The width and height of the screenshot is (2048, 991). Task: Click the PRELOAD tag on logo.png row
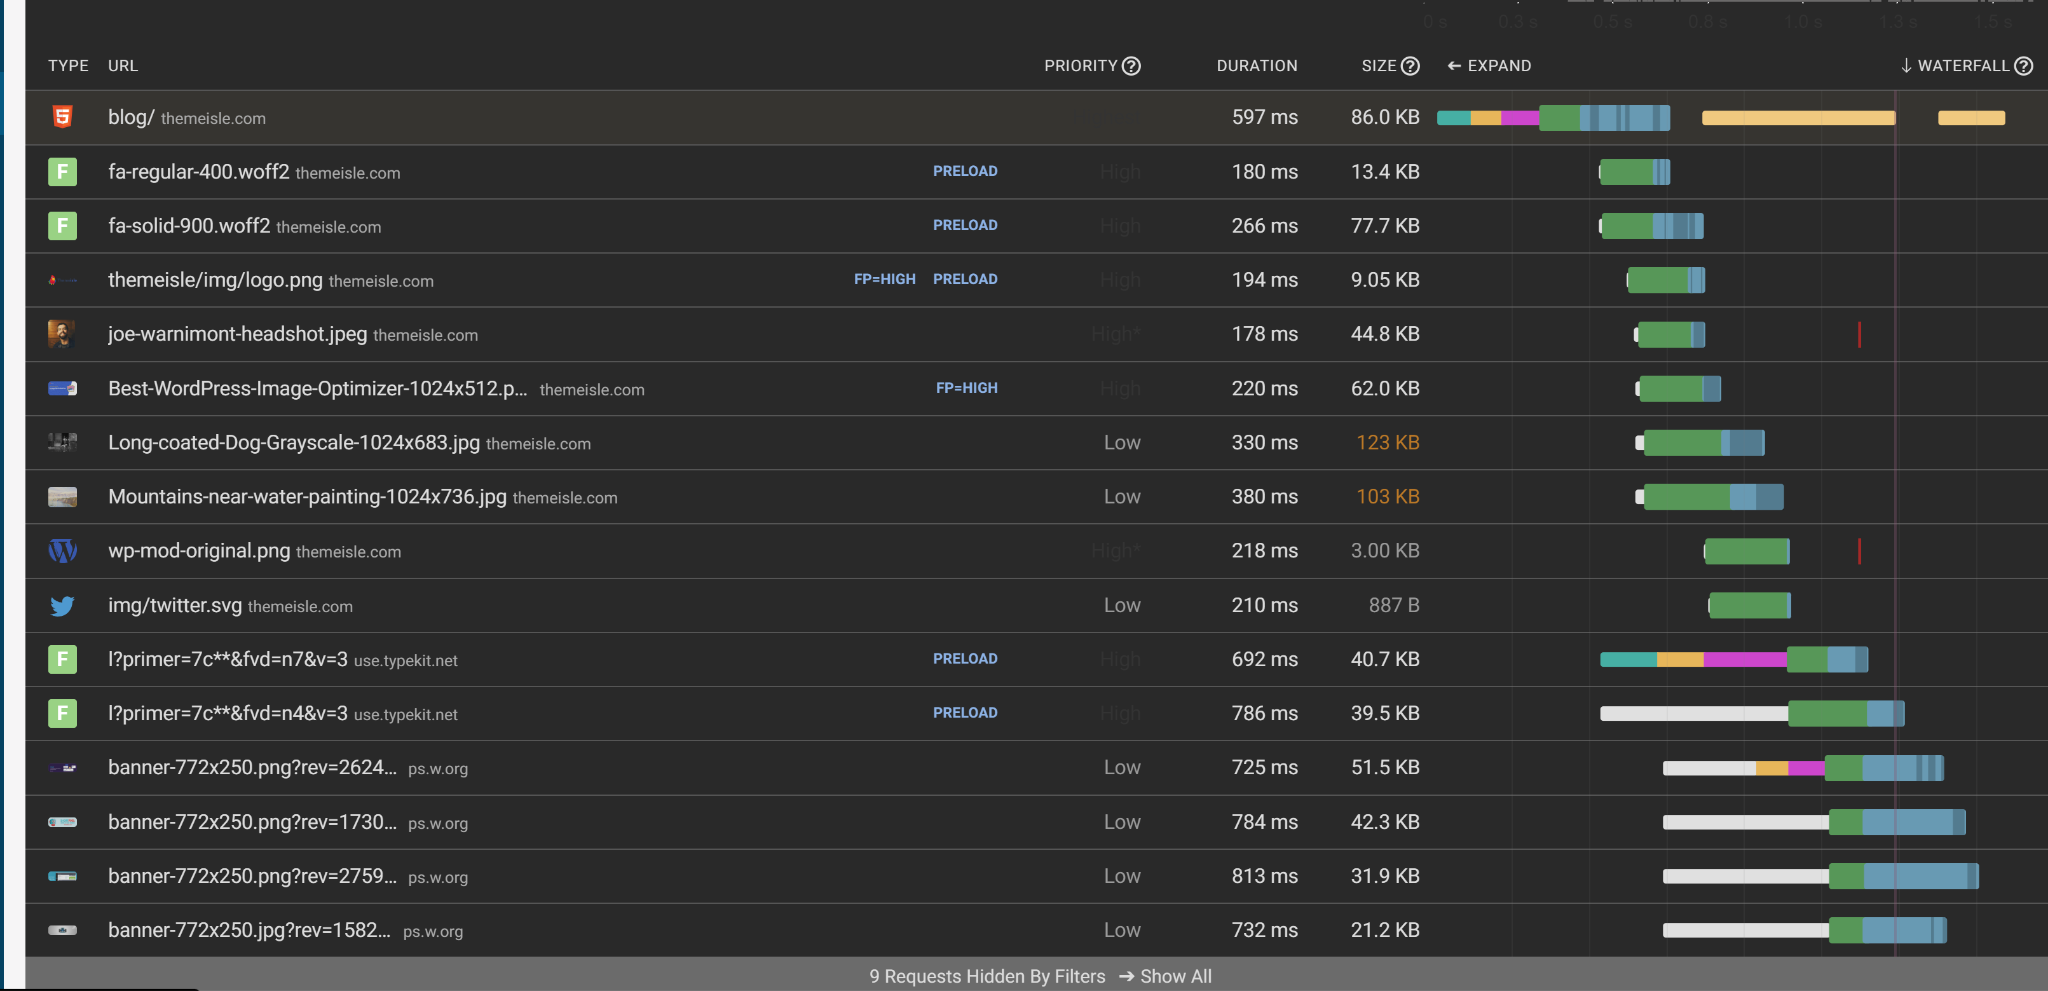964,280
